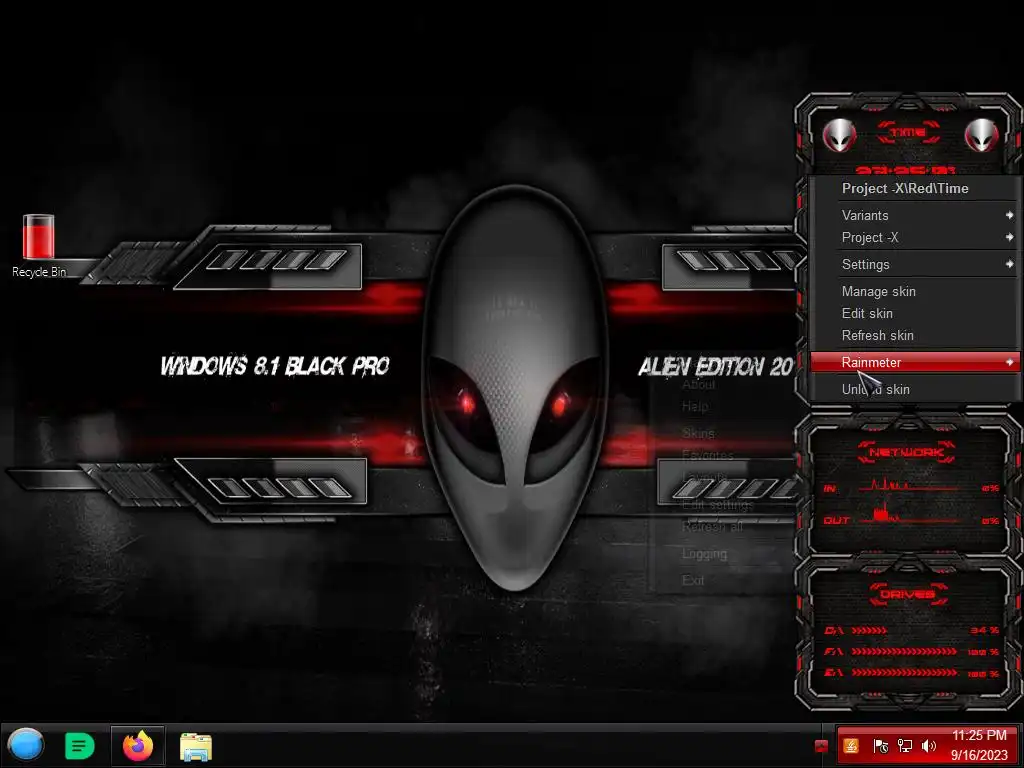
Task: Open the Recycle Bin desktop icon
Action: point(39,246)
